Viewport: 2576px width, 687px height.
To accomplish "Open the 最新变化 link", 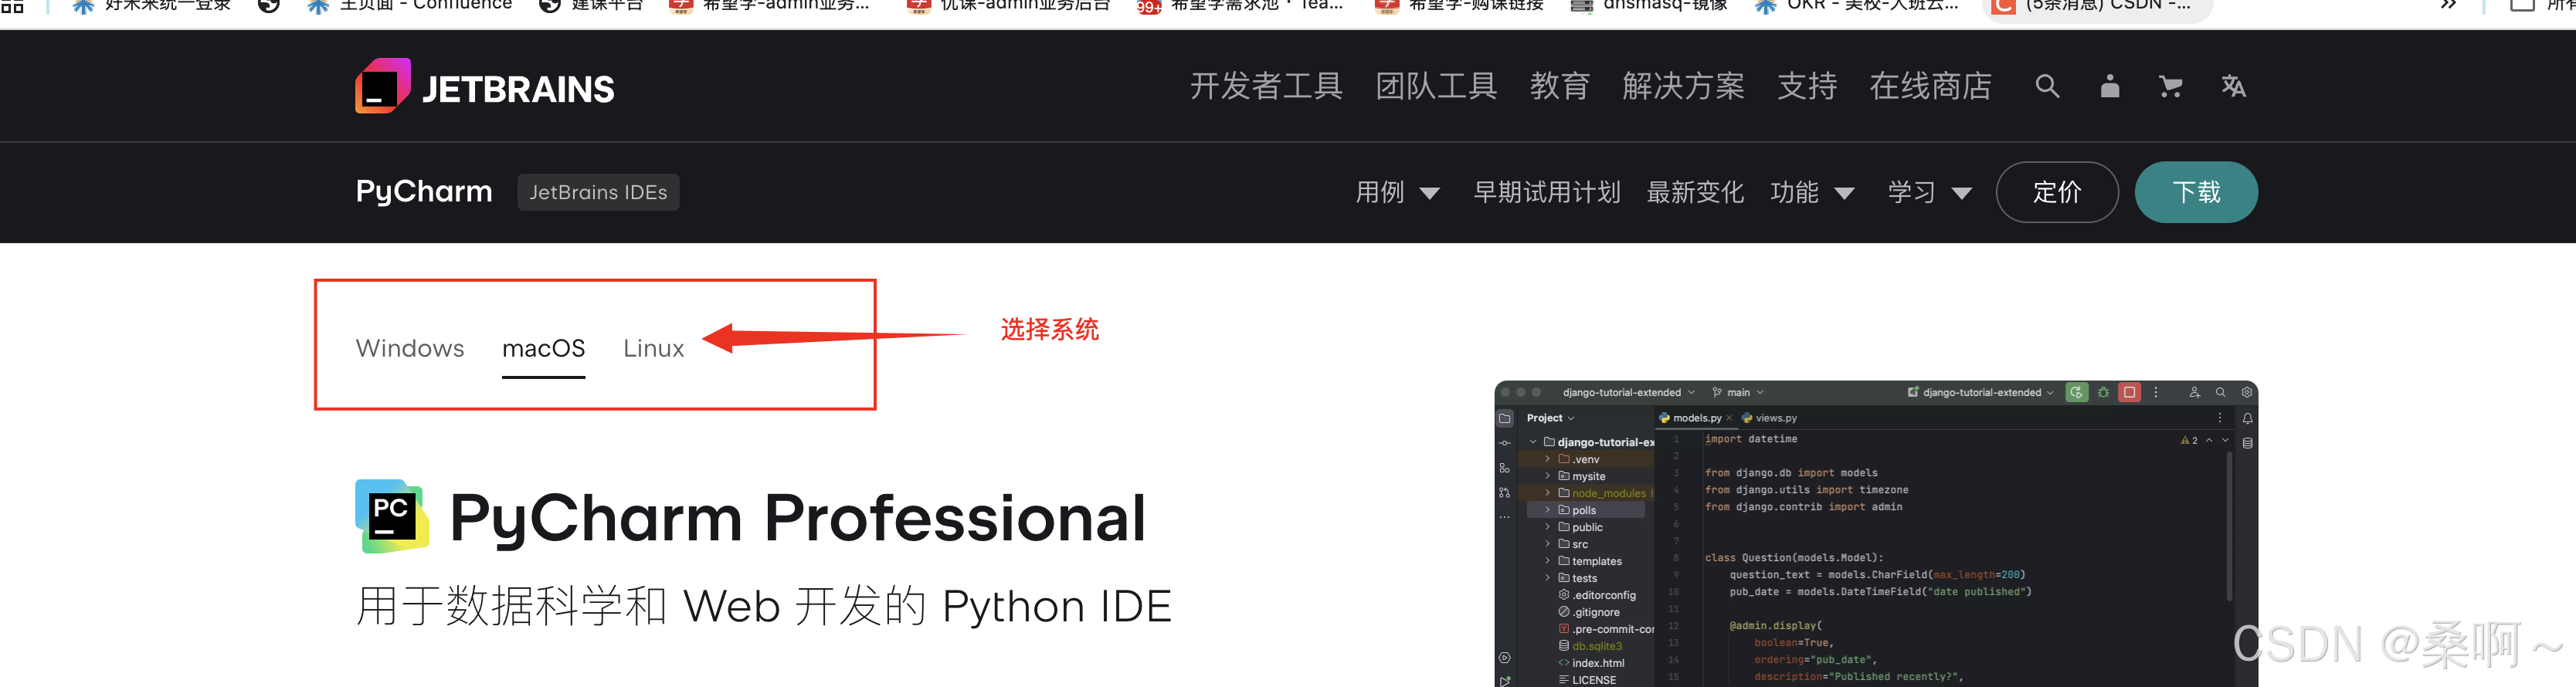I will (x=1695, y=192).
